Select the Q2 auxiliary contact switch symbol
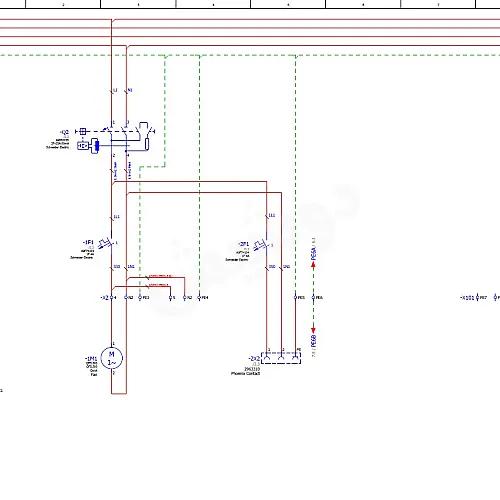 [x=147, y=131]
